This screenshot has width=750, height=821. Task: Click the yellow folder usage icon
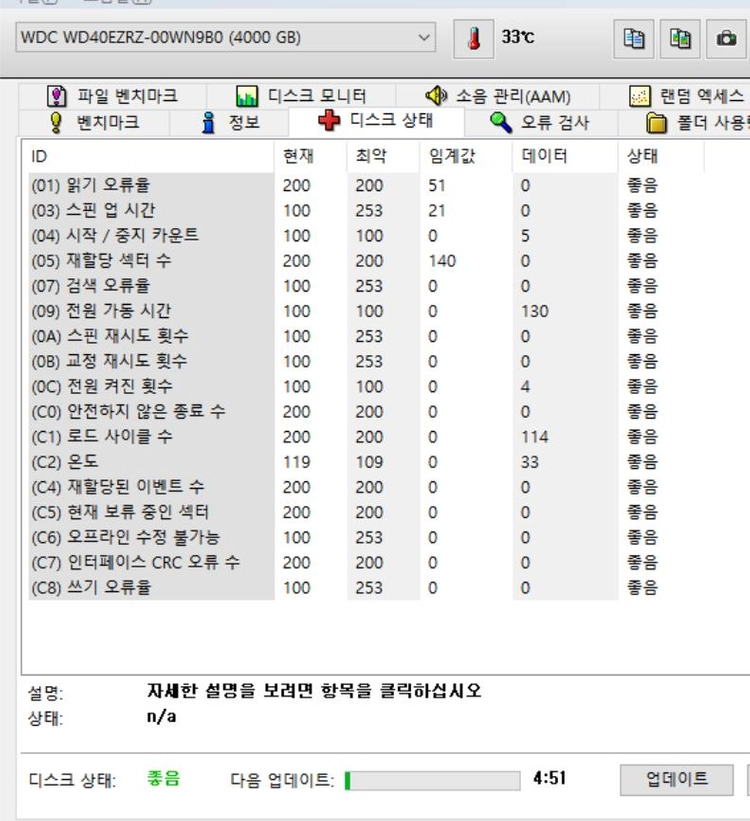coord(656,123)
